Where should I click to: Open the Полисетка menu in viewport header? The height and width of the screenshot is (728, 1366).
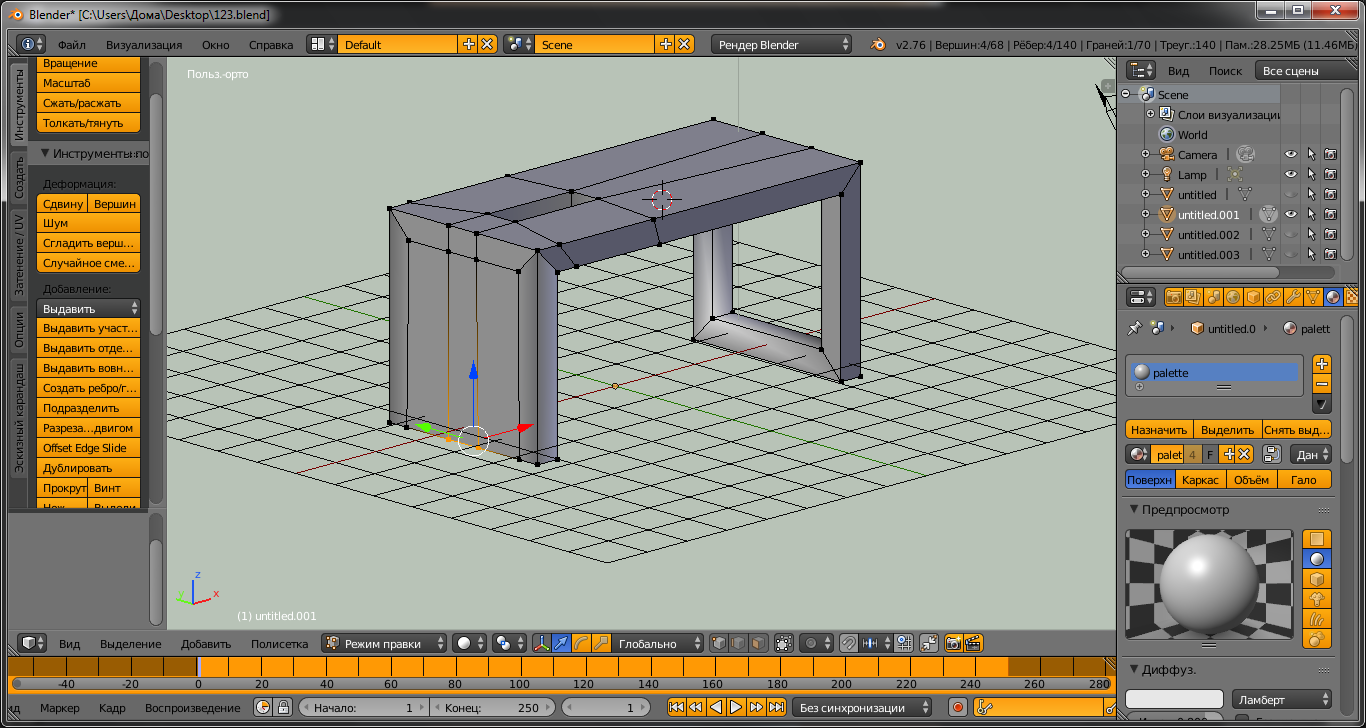coord(280,643)
